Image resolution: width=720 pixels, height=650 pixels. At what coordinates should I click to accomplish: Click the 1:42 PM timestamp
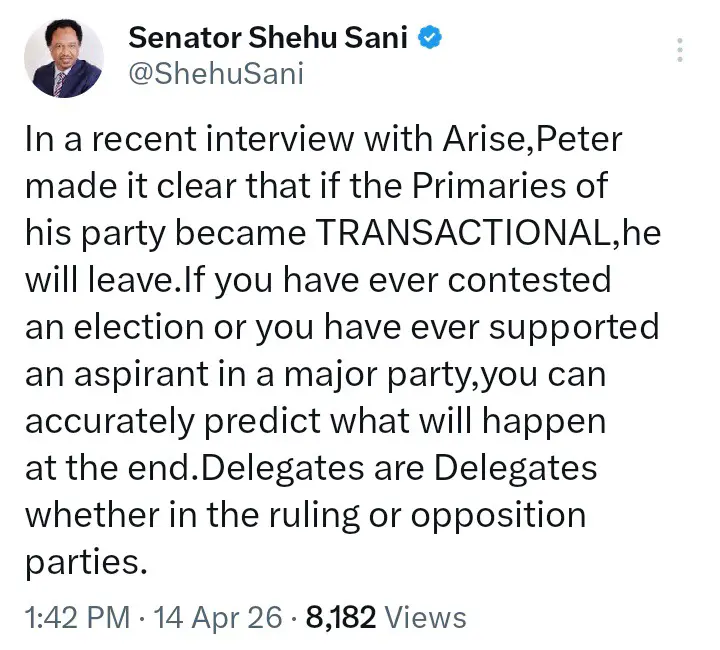pyautogui.click(x=76, y=617)
